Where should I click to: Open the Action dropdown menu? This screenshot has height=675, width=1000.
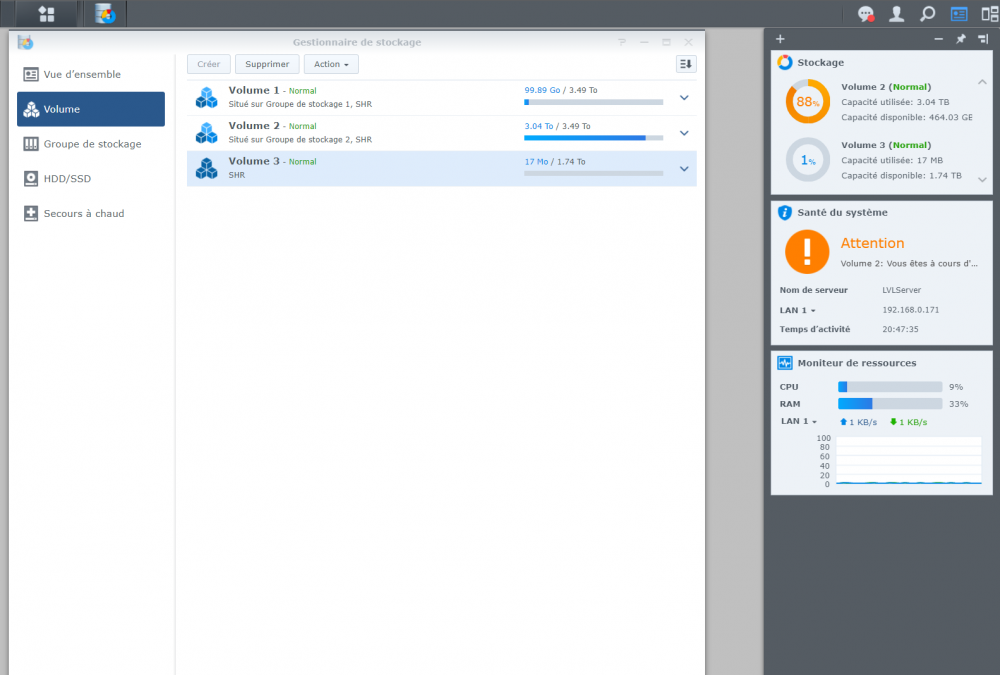pos(331,64)
